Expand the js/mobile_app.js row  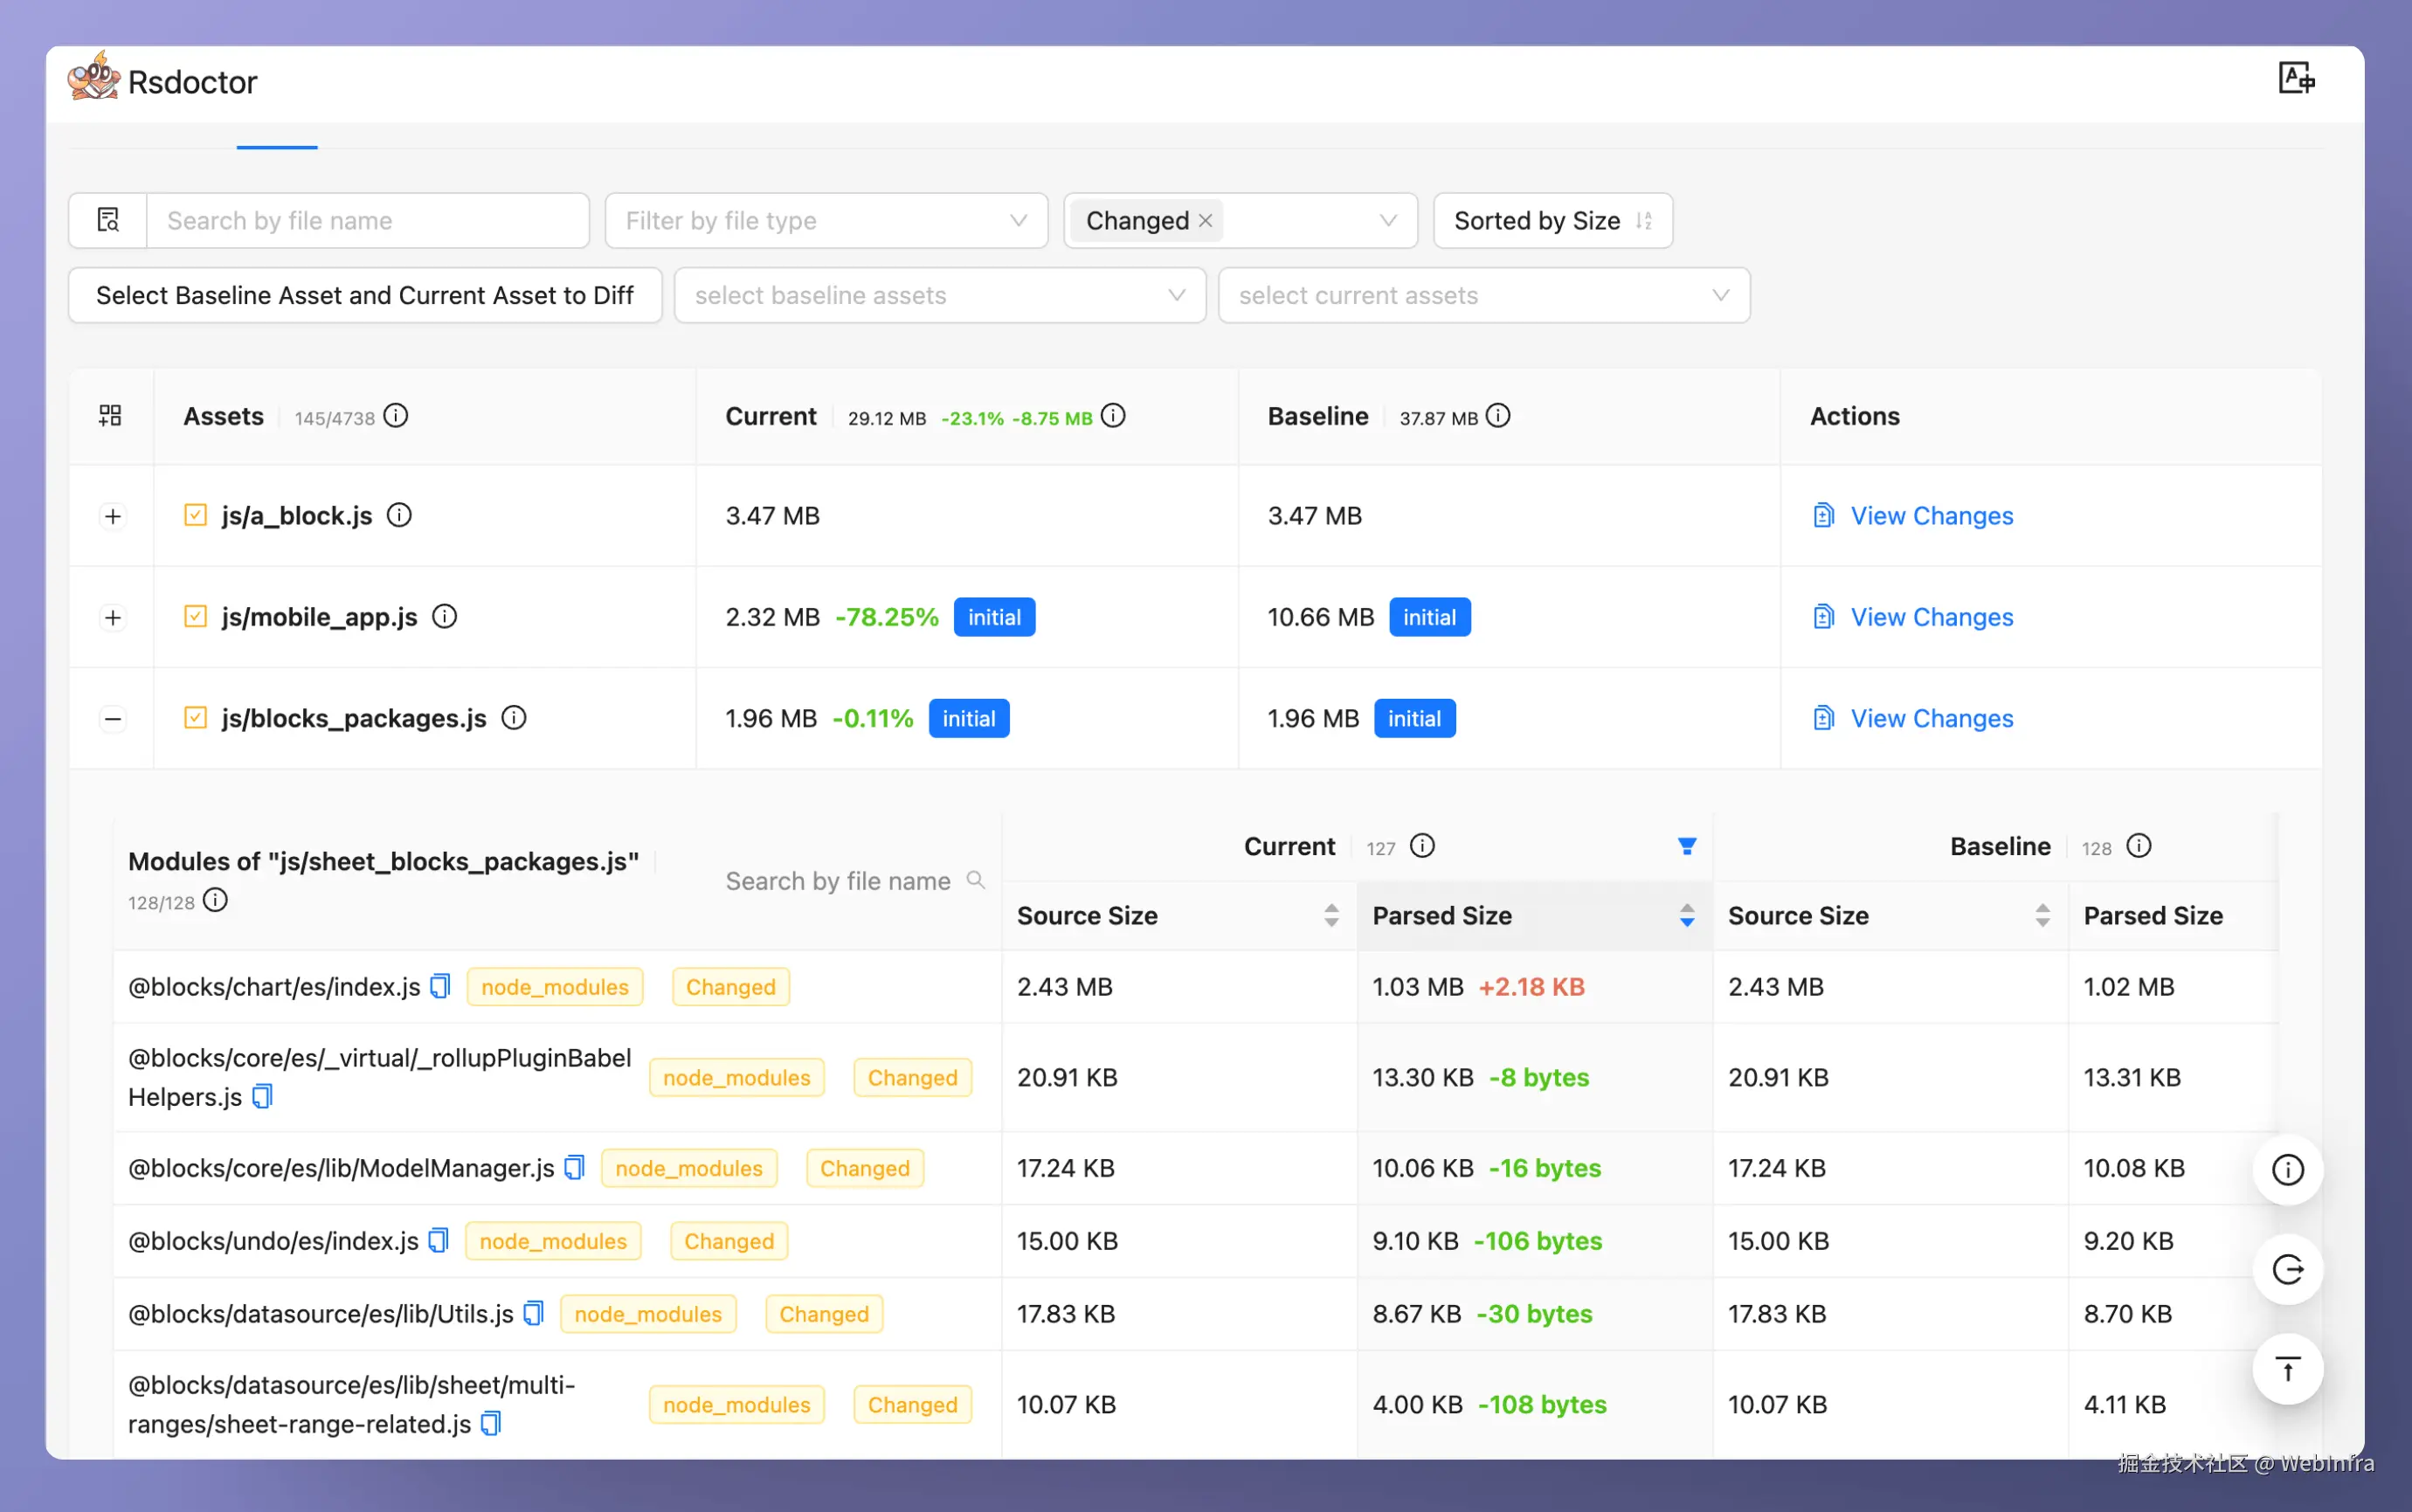[113, 617]
